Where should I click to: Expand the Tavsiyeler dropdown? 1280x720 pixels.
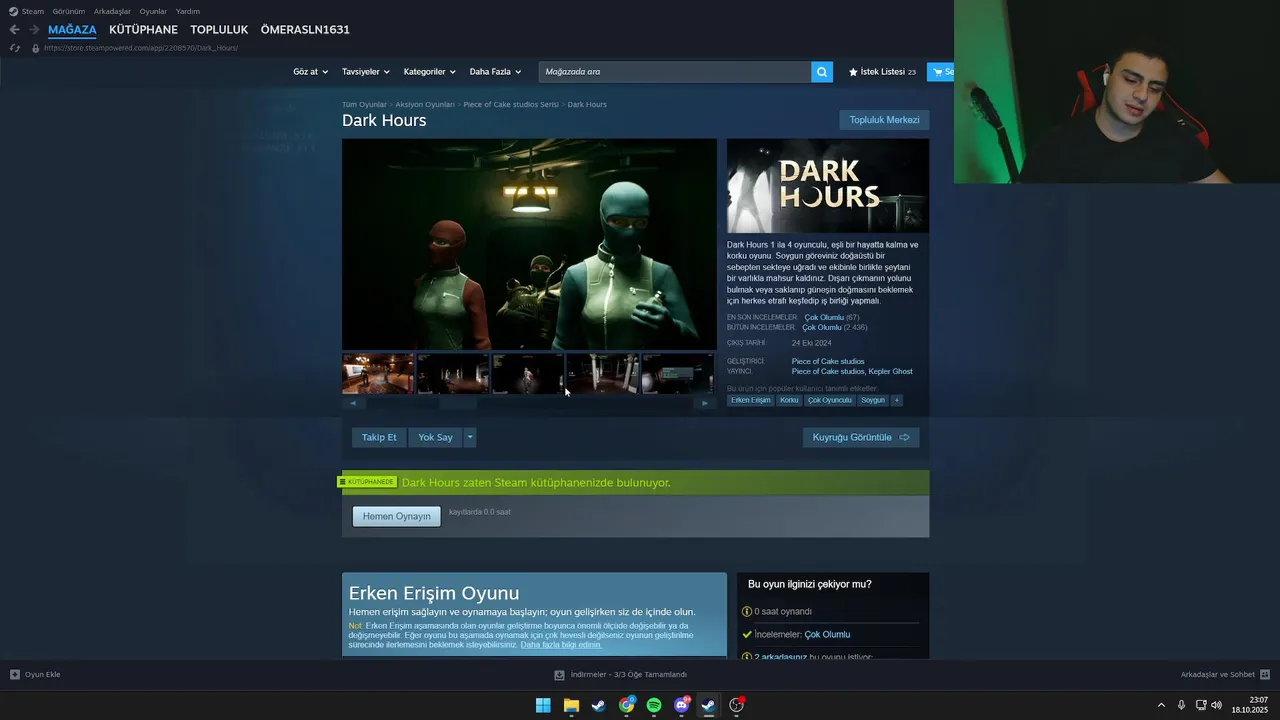[366, 72]
